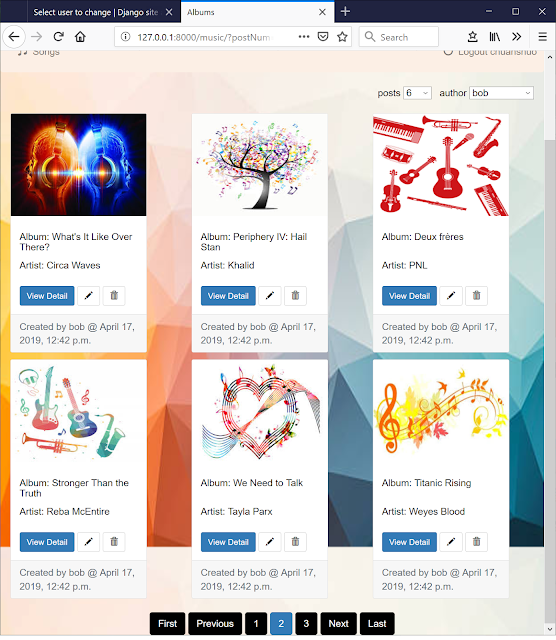Go to the browser home page
This screenshot has width=556, height=640.
tap(80, 37)
